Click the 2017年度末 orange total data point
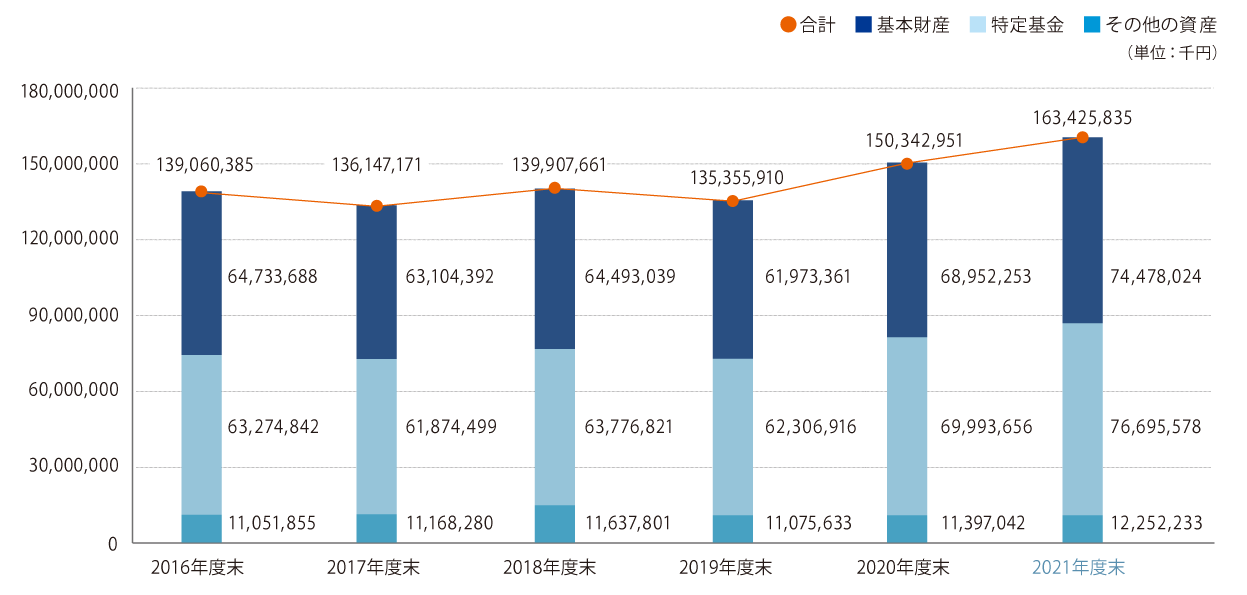The image size is (1247, 595). tap(377, 206)
